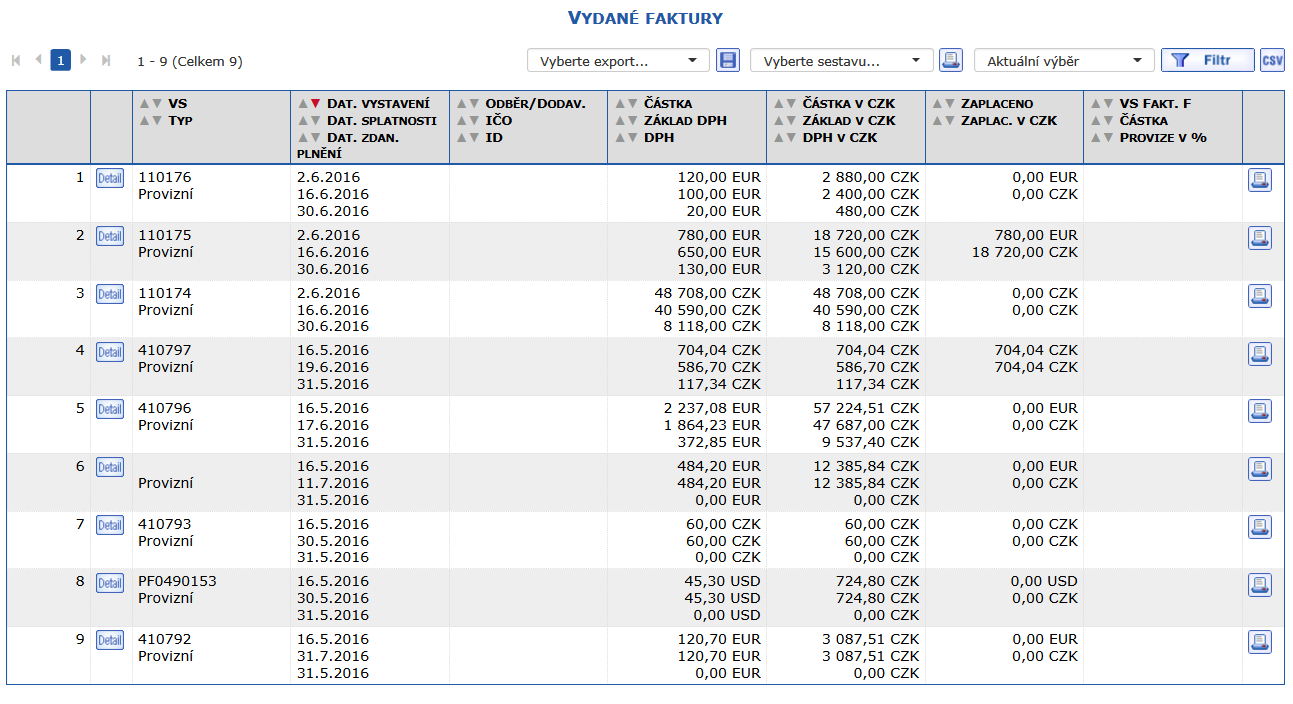1293x704 pixels.
Task: Sort ascending by Provize v %
Action: pyautogui.click(x=1096, y=138)
